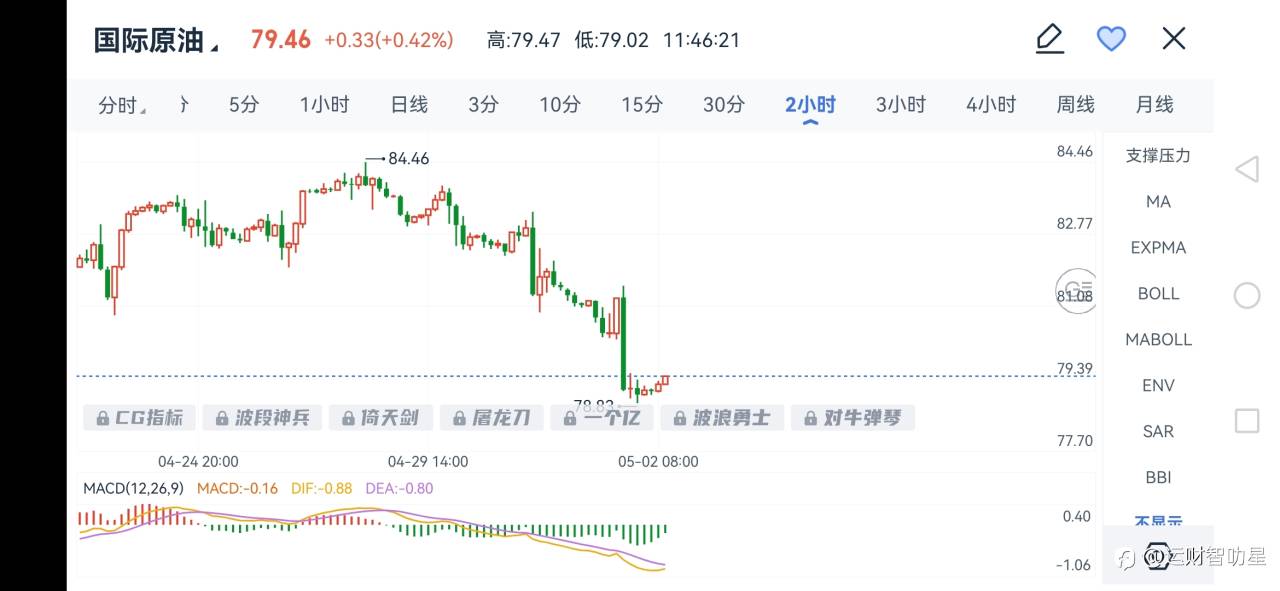Viewport: 1280px width, 591px height.
Task: Tap the square recent-apps icon
Action: coord(1246,420)
